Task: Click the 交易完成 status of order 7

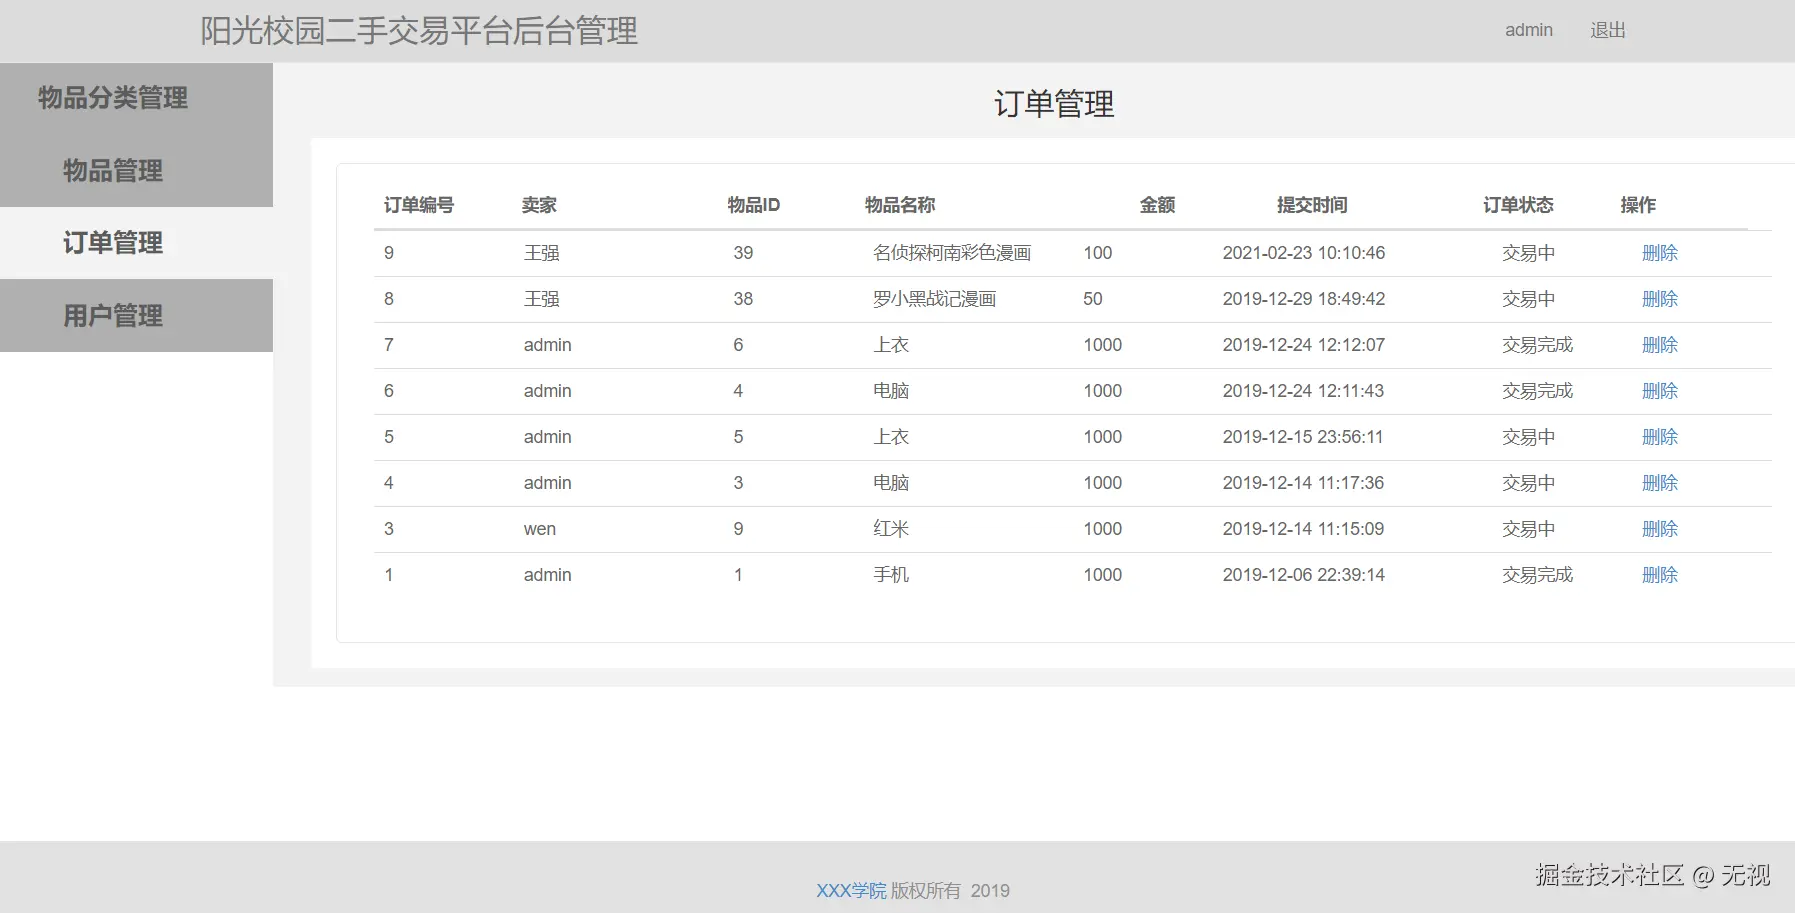Action: (1538, 345)
